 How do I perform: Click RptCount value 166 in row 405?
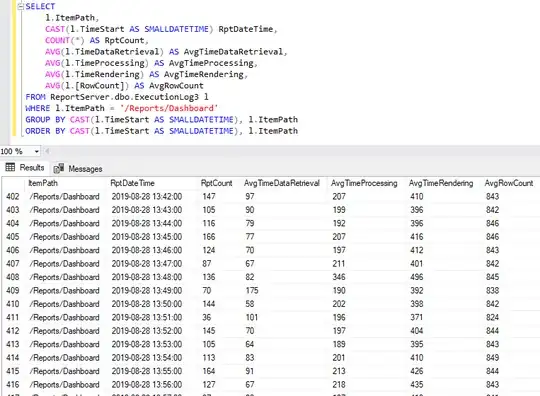(209, 237)
